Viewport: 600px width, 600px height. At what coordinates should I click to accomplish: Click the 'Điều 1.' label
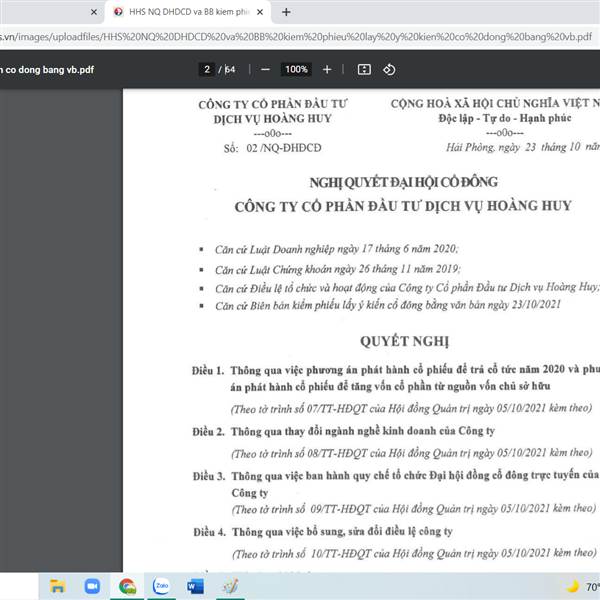[208, 370]
